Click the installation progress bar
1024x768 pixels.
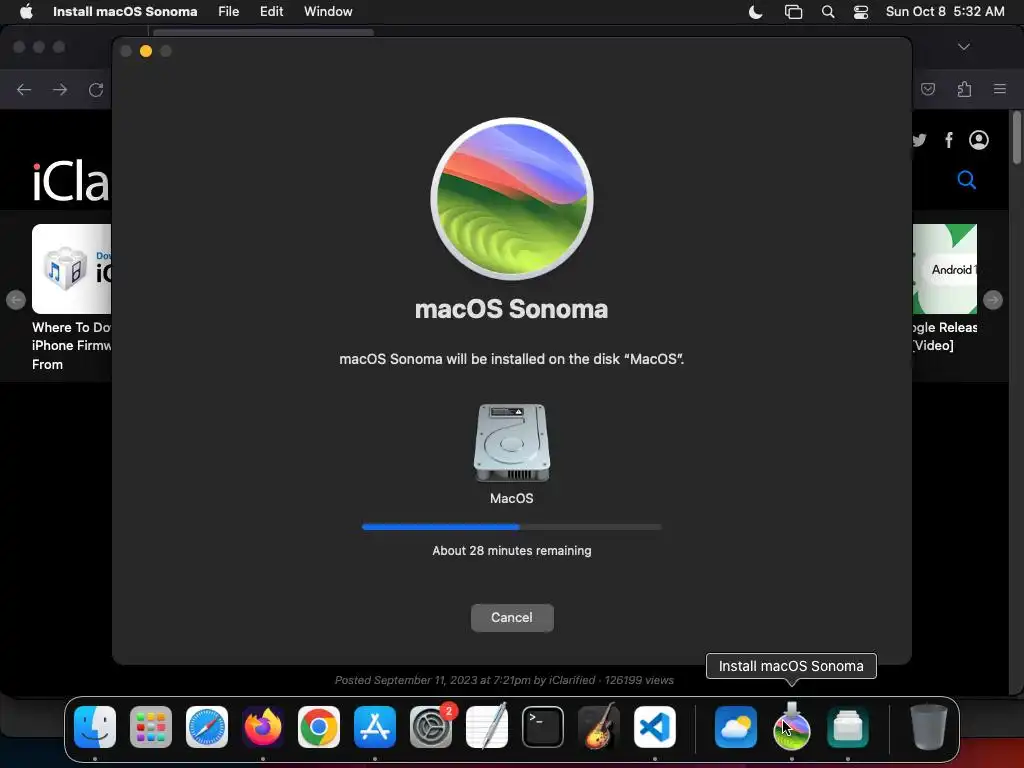coord(512,526)
